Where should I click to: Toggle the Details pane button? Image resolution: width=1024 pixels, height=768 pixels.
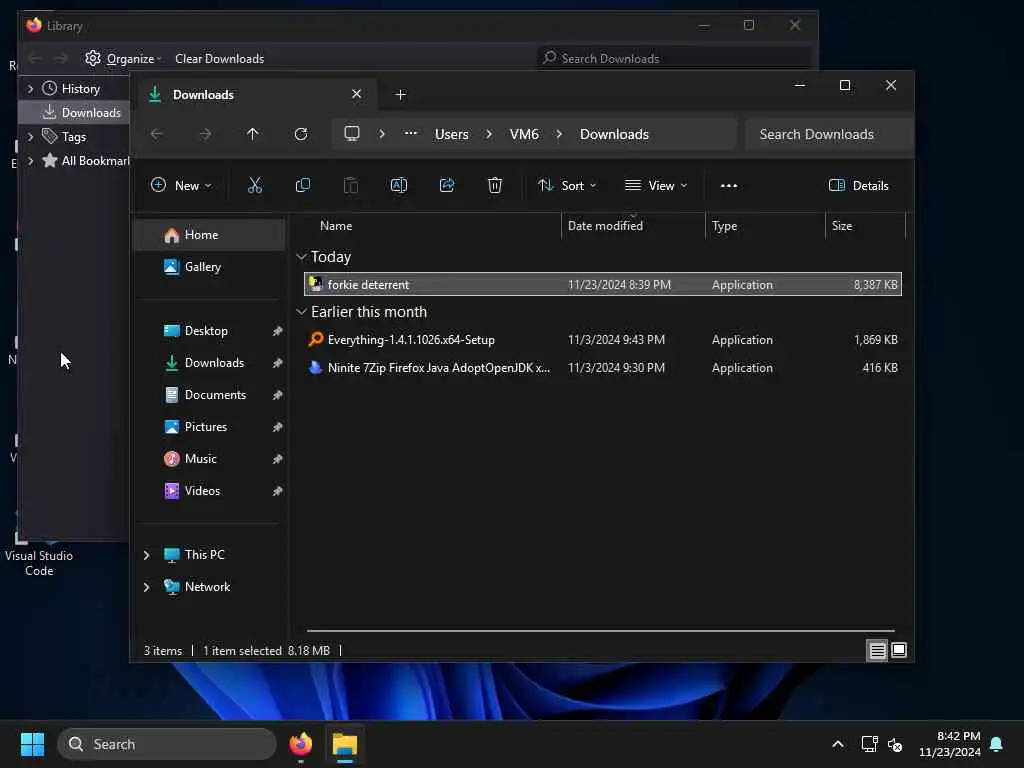pyautogui.click(x=858, y=185)
